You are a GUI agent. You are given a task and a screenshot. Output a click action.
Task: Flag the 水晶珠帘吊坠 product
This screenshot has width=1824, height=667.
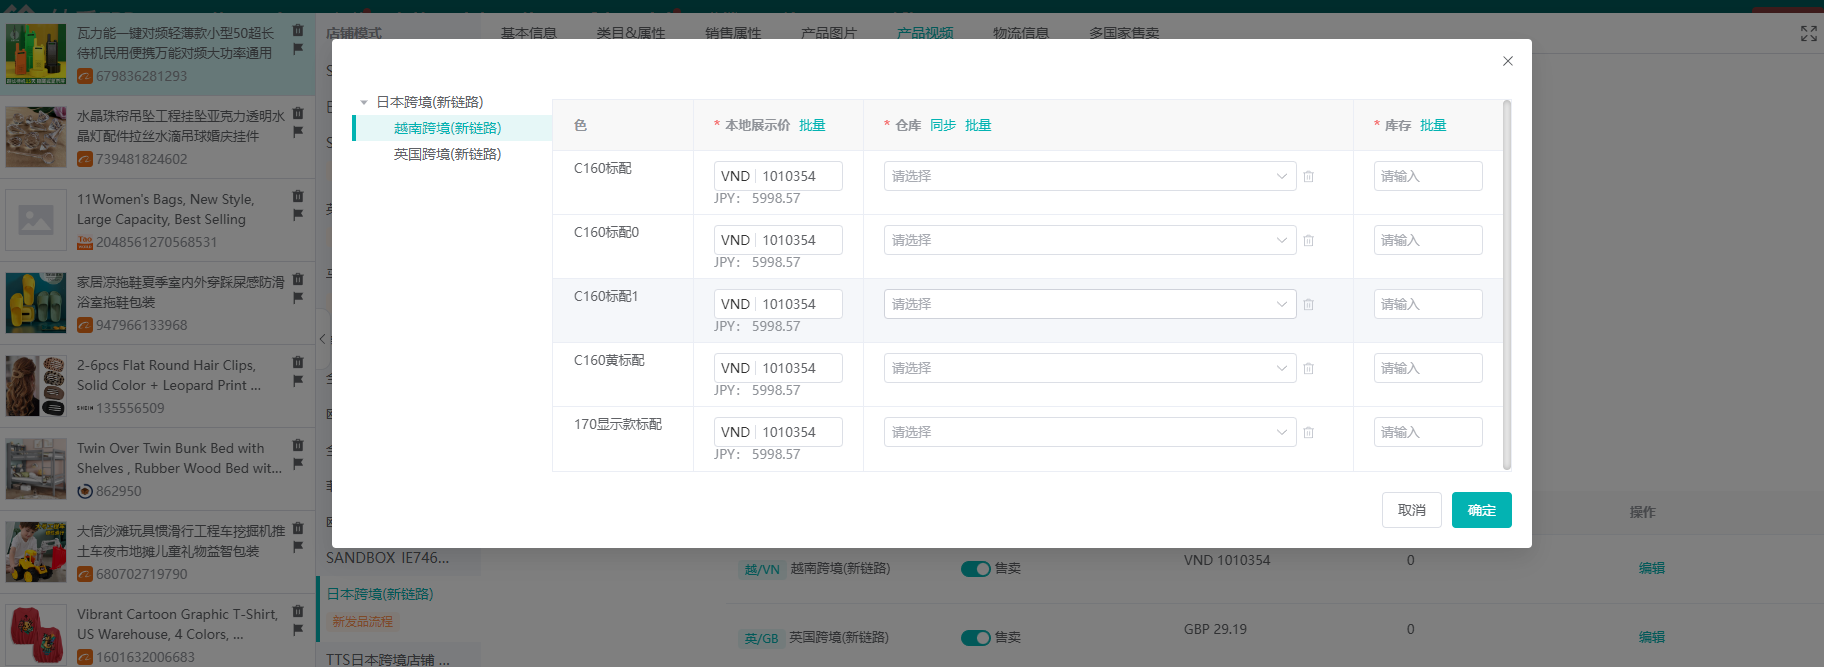(x=298, y=132)
